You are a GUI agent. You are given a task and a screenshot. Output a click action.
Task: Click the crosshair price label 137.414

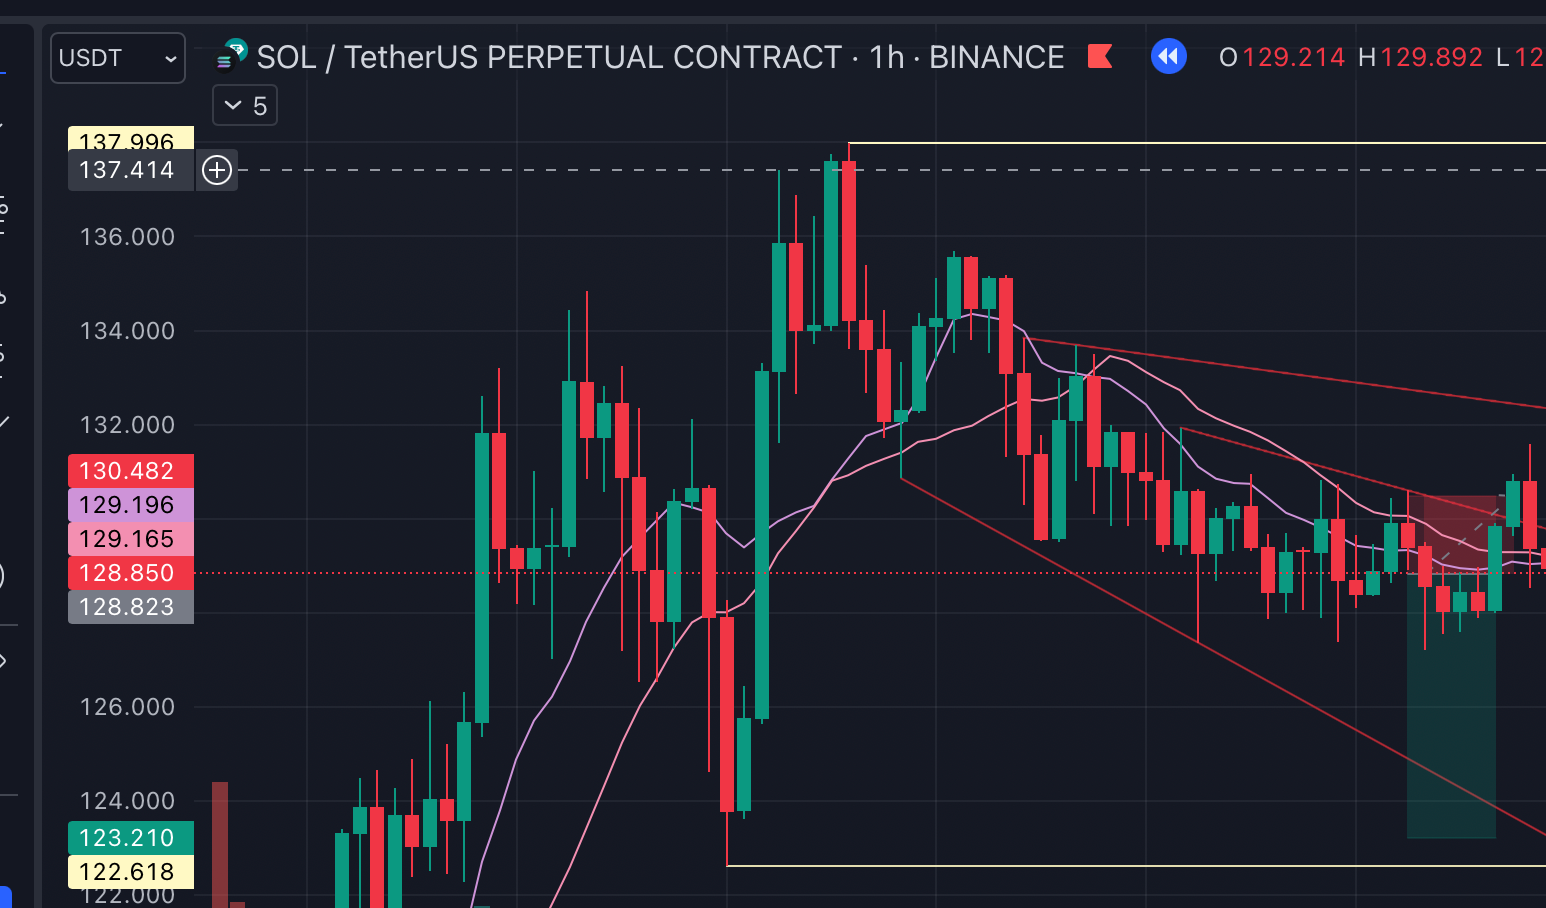coord(127,170)
